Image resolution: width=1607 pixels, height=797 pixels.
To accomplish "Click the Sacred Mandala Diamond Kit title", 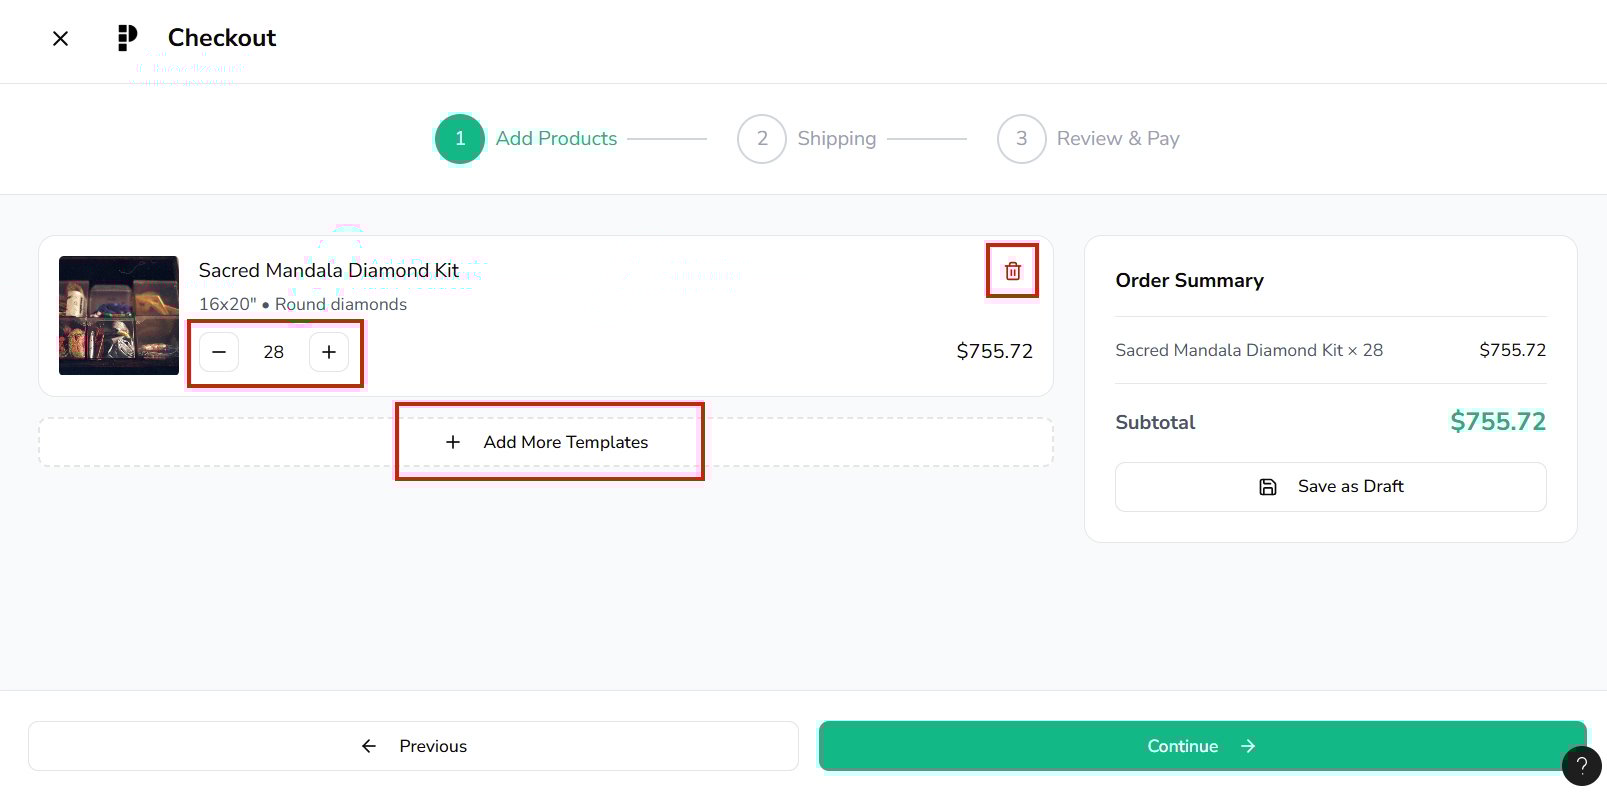I will coord(328,270).
